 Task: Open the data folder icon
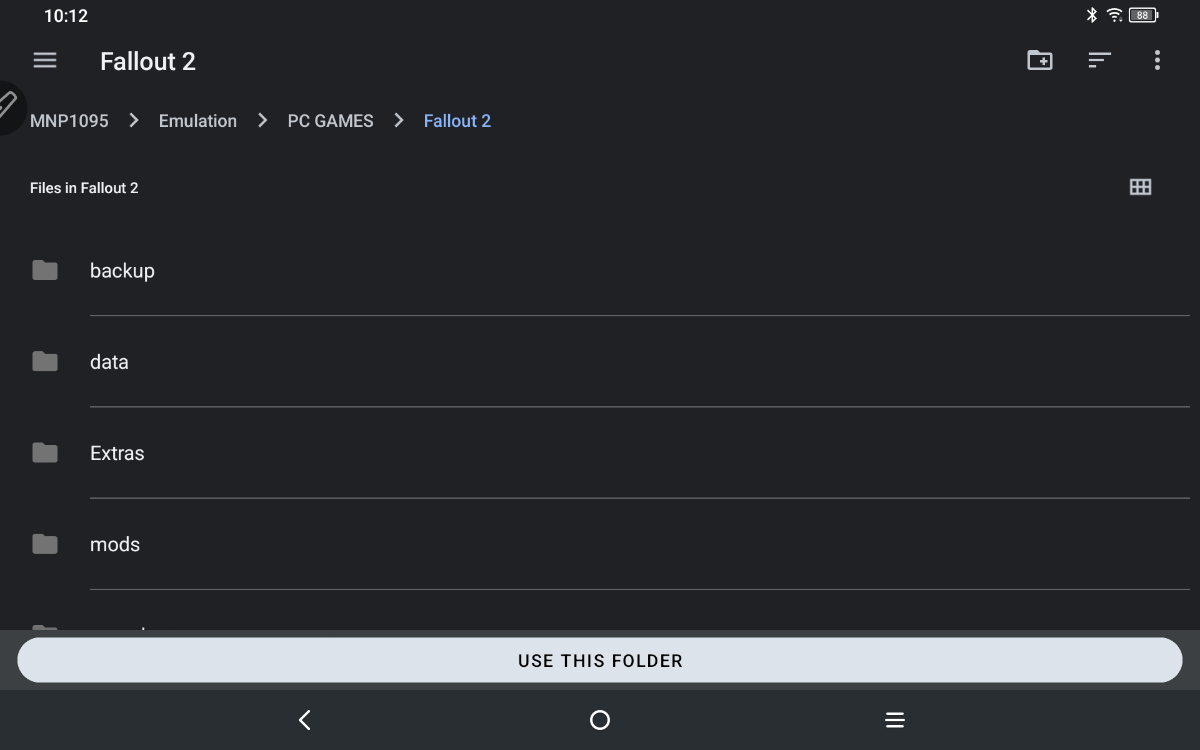tap(45, 361)
